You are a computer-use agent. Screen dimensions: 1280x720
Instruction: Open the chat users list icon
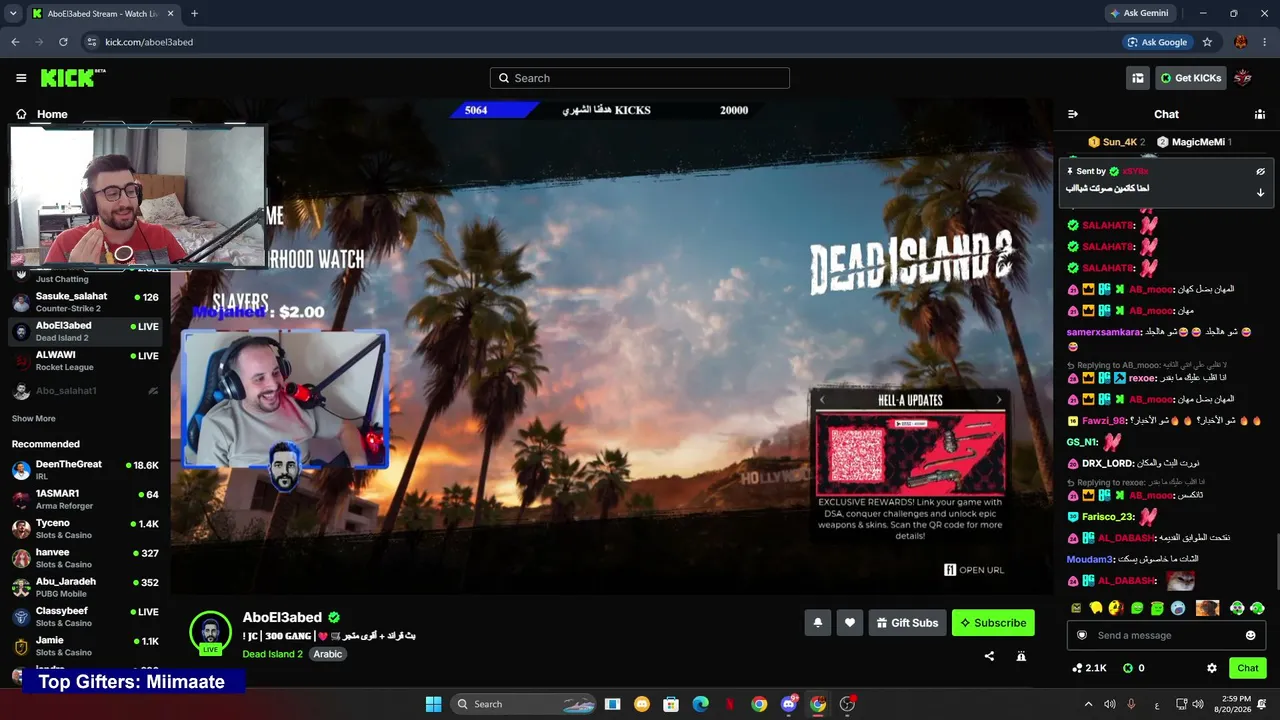[1260, 114]
